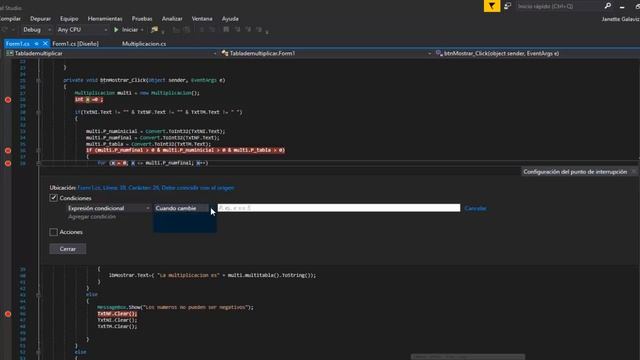640x360 pixels.
Task: Toggle the Condiciones checkbox
Action: pyautogui.click(x=53, y=198)
